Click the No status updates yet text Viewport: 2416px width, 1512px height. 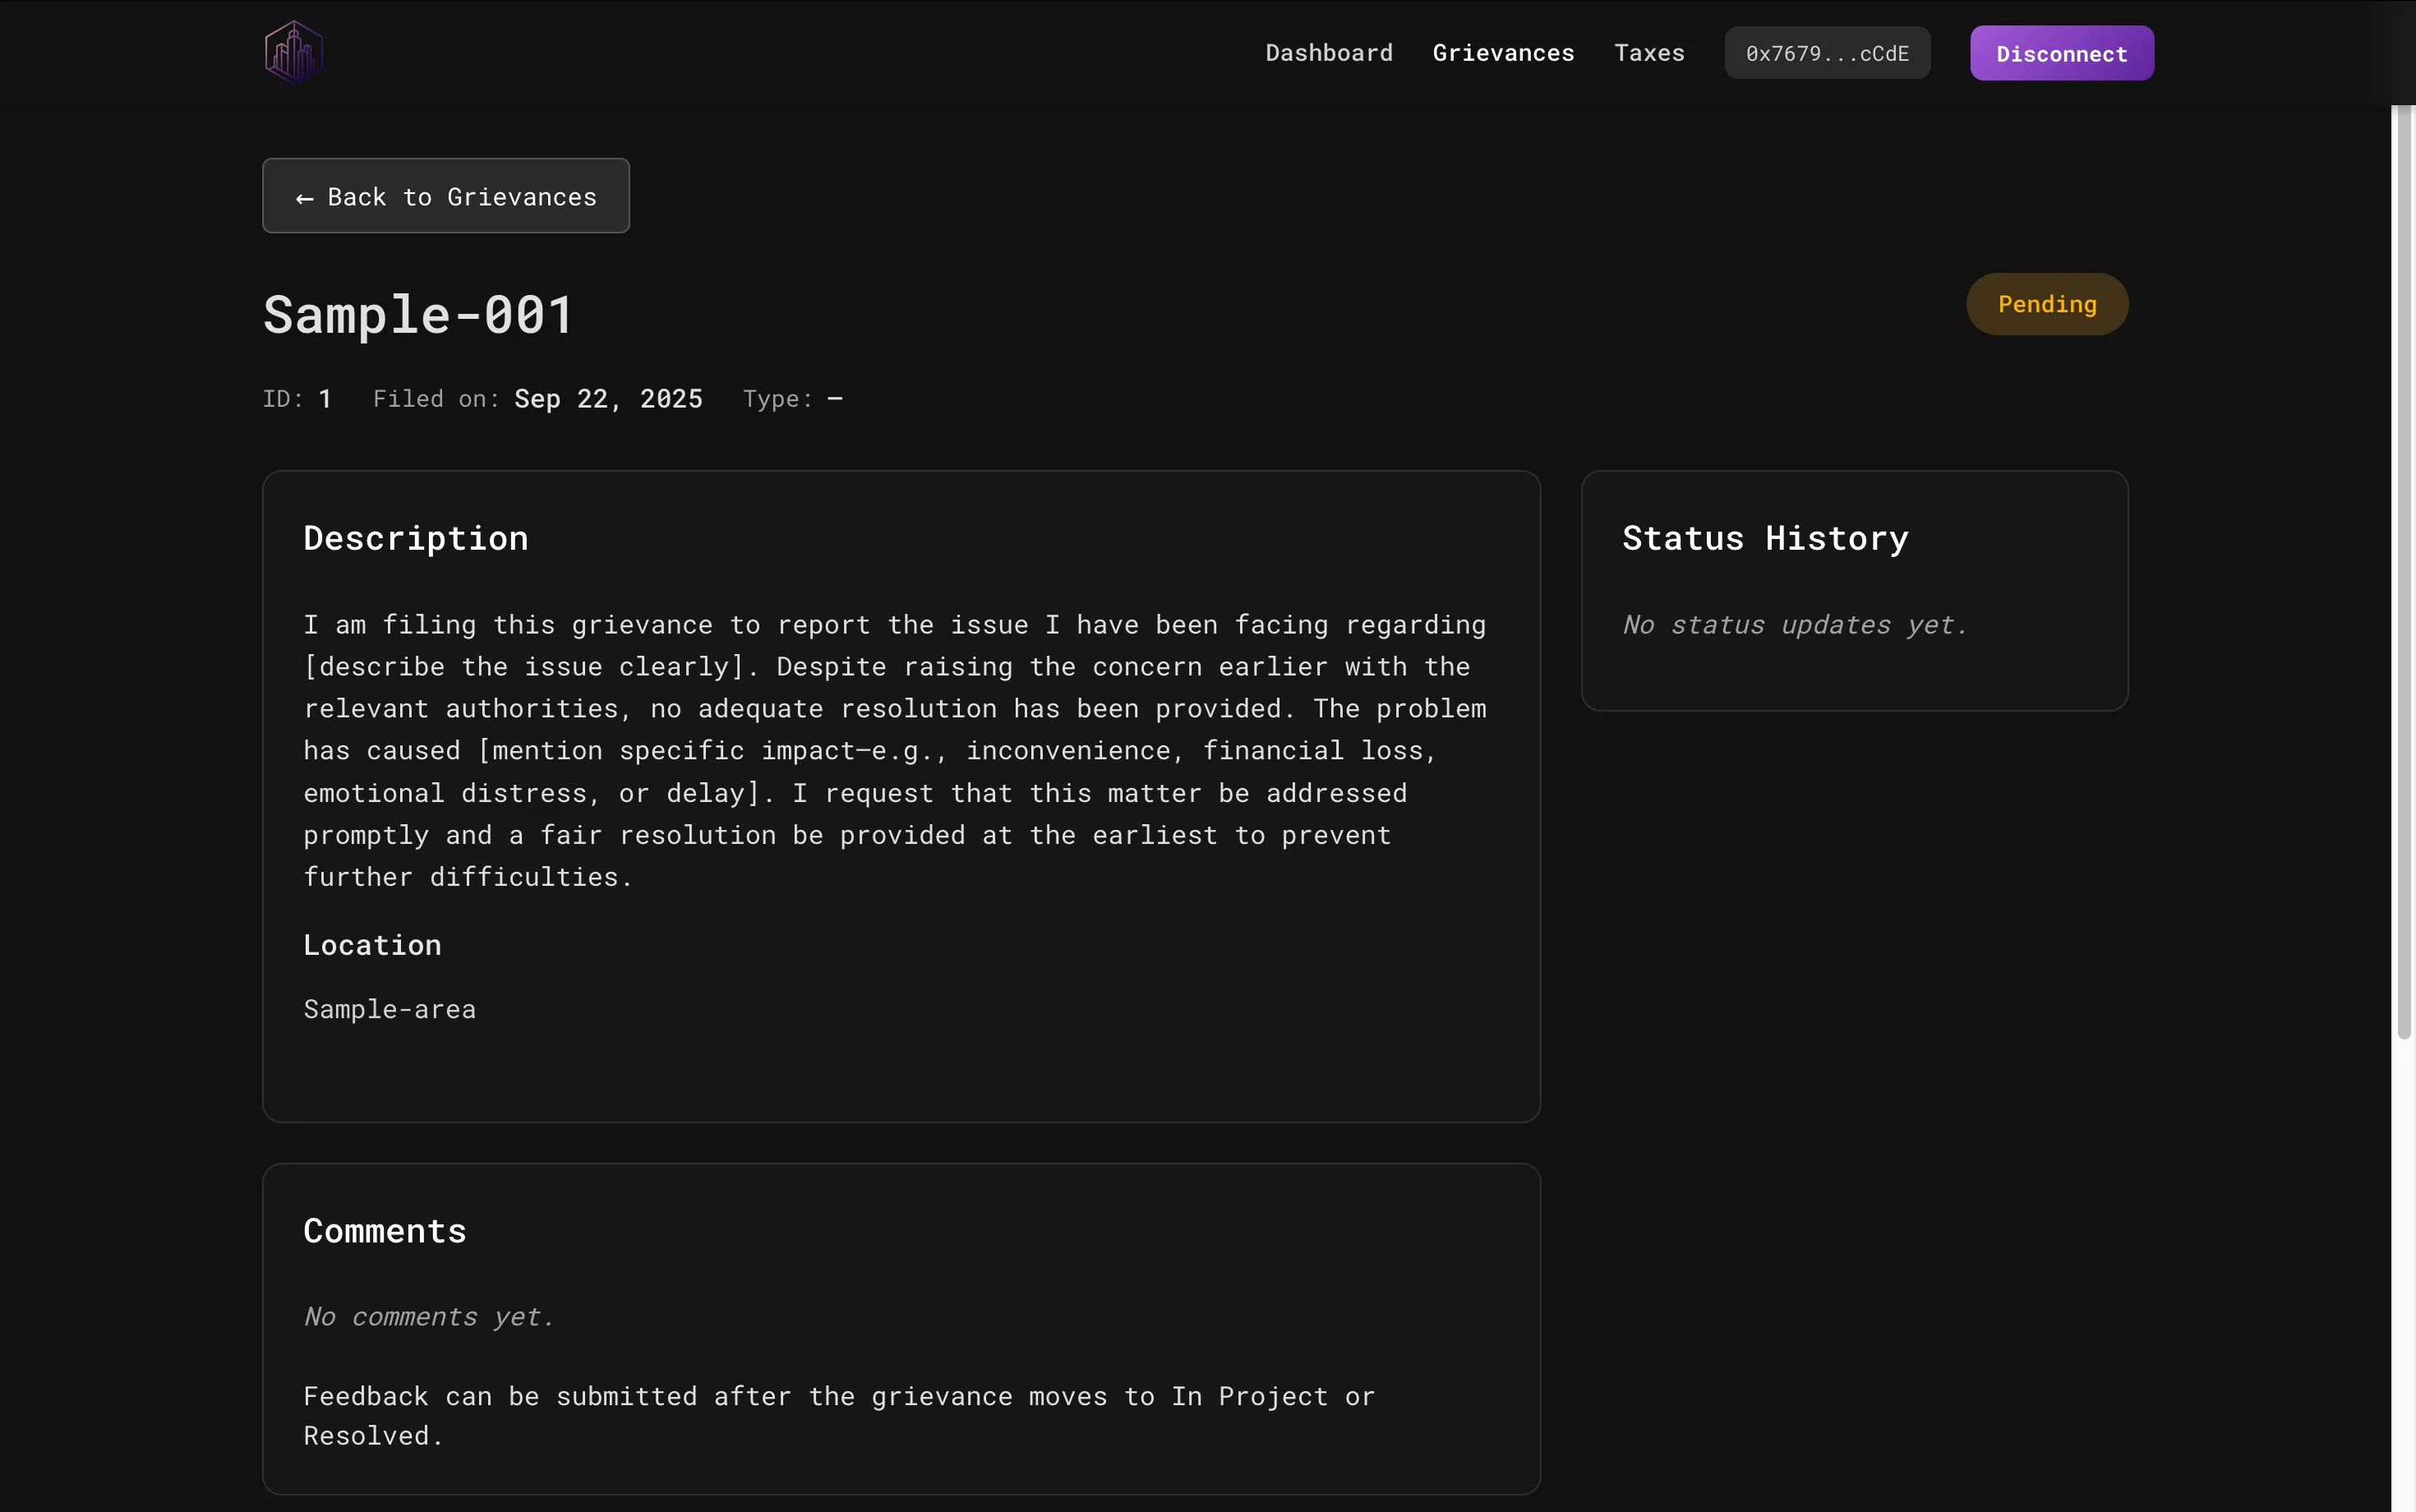coord(1794,625)
